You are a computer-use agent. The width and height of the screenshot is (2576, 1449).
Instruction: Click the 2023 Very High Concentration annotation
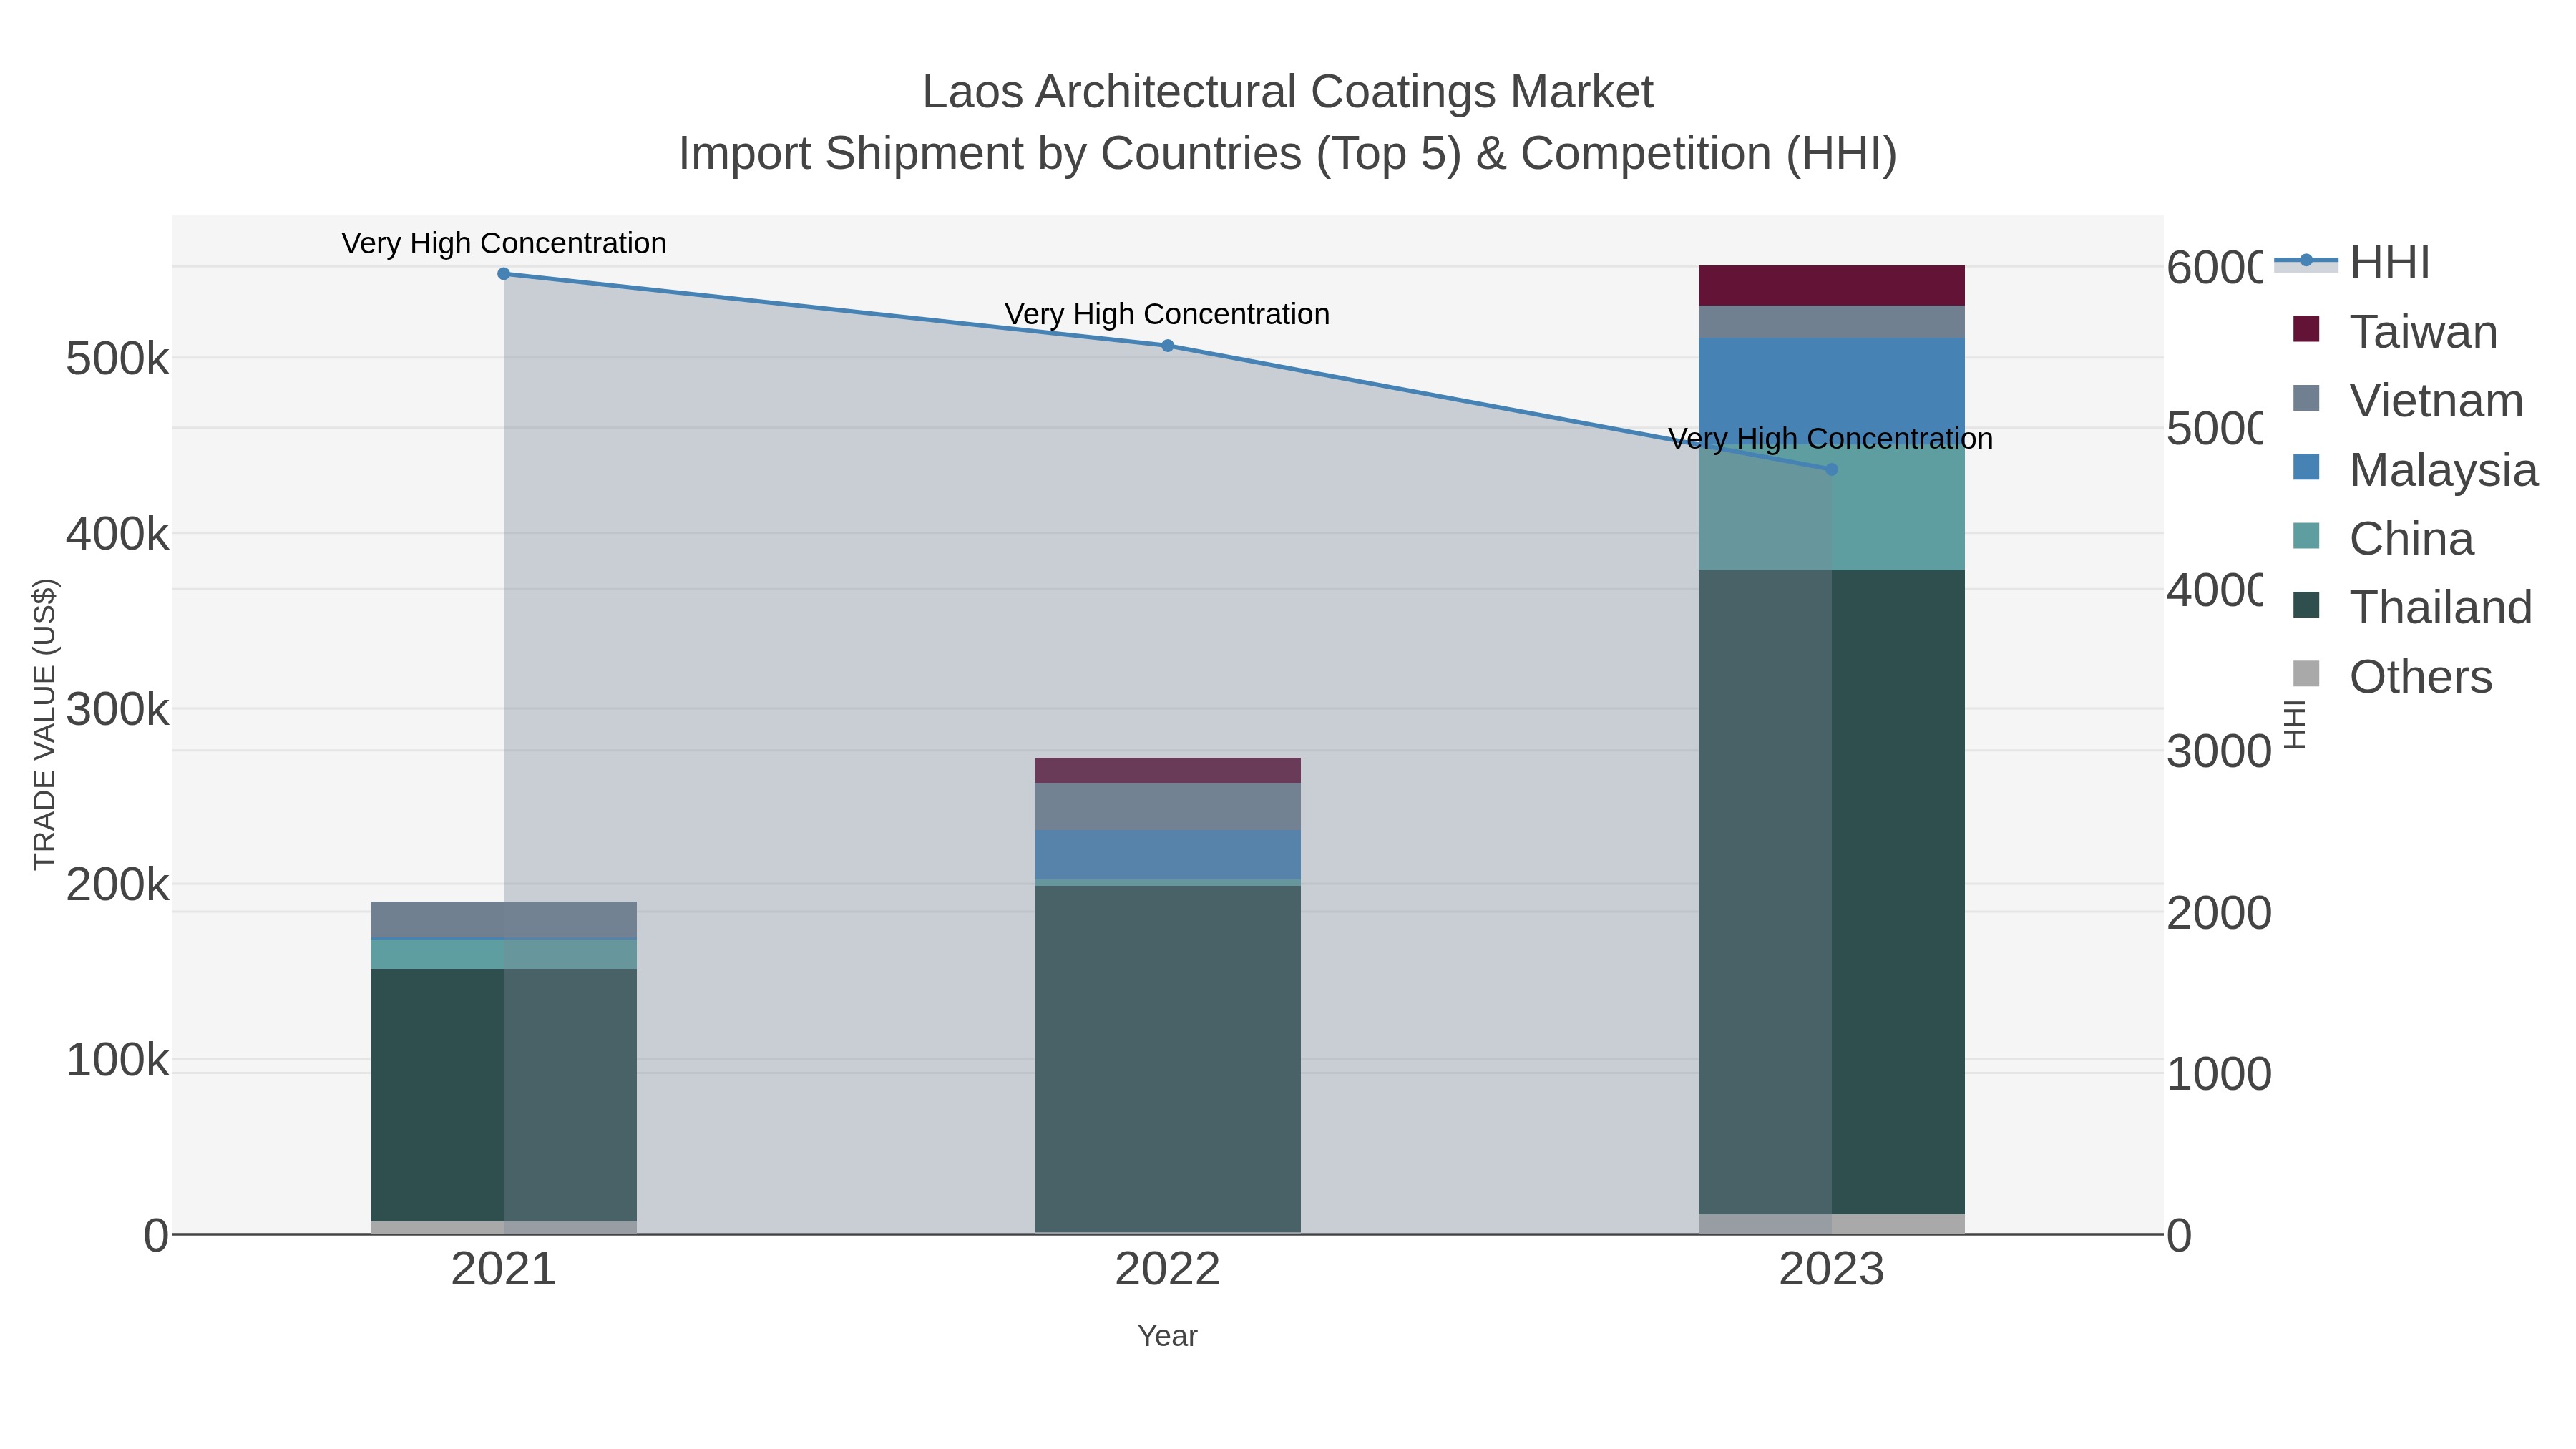(x=1830, y=439)
